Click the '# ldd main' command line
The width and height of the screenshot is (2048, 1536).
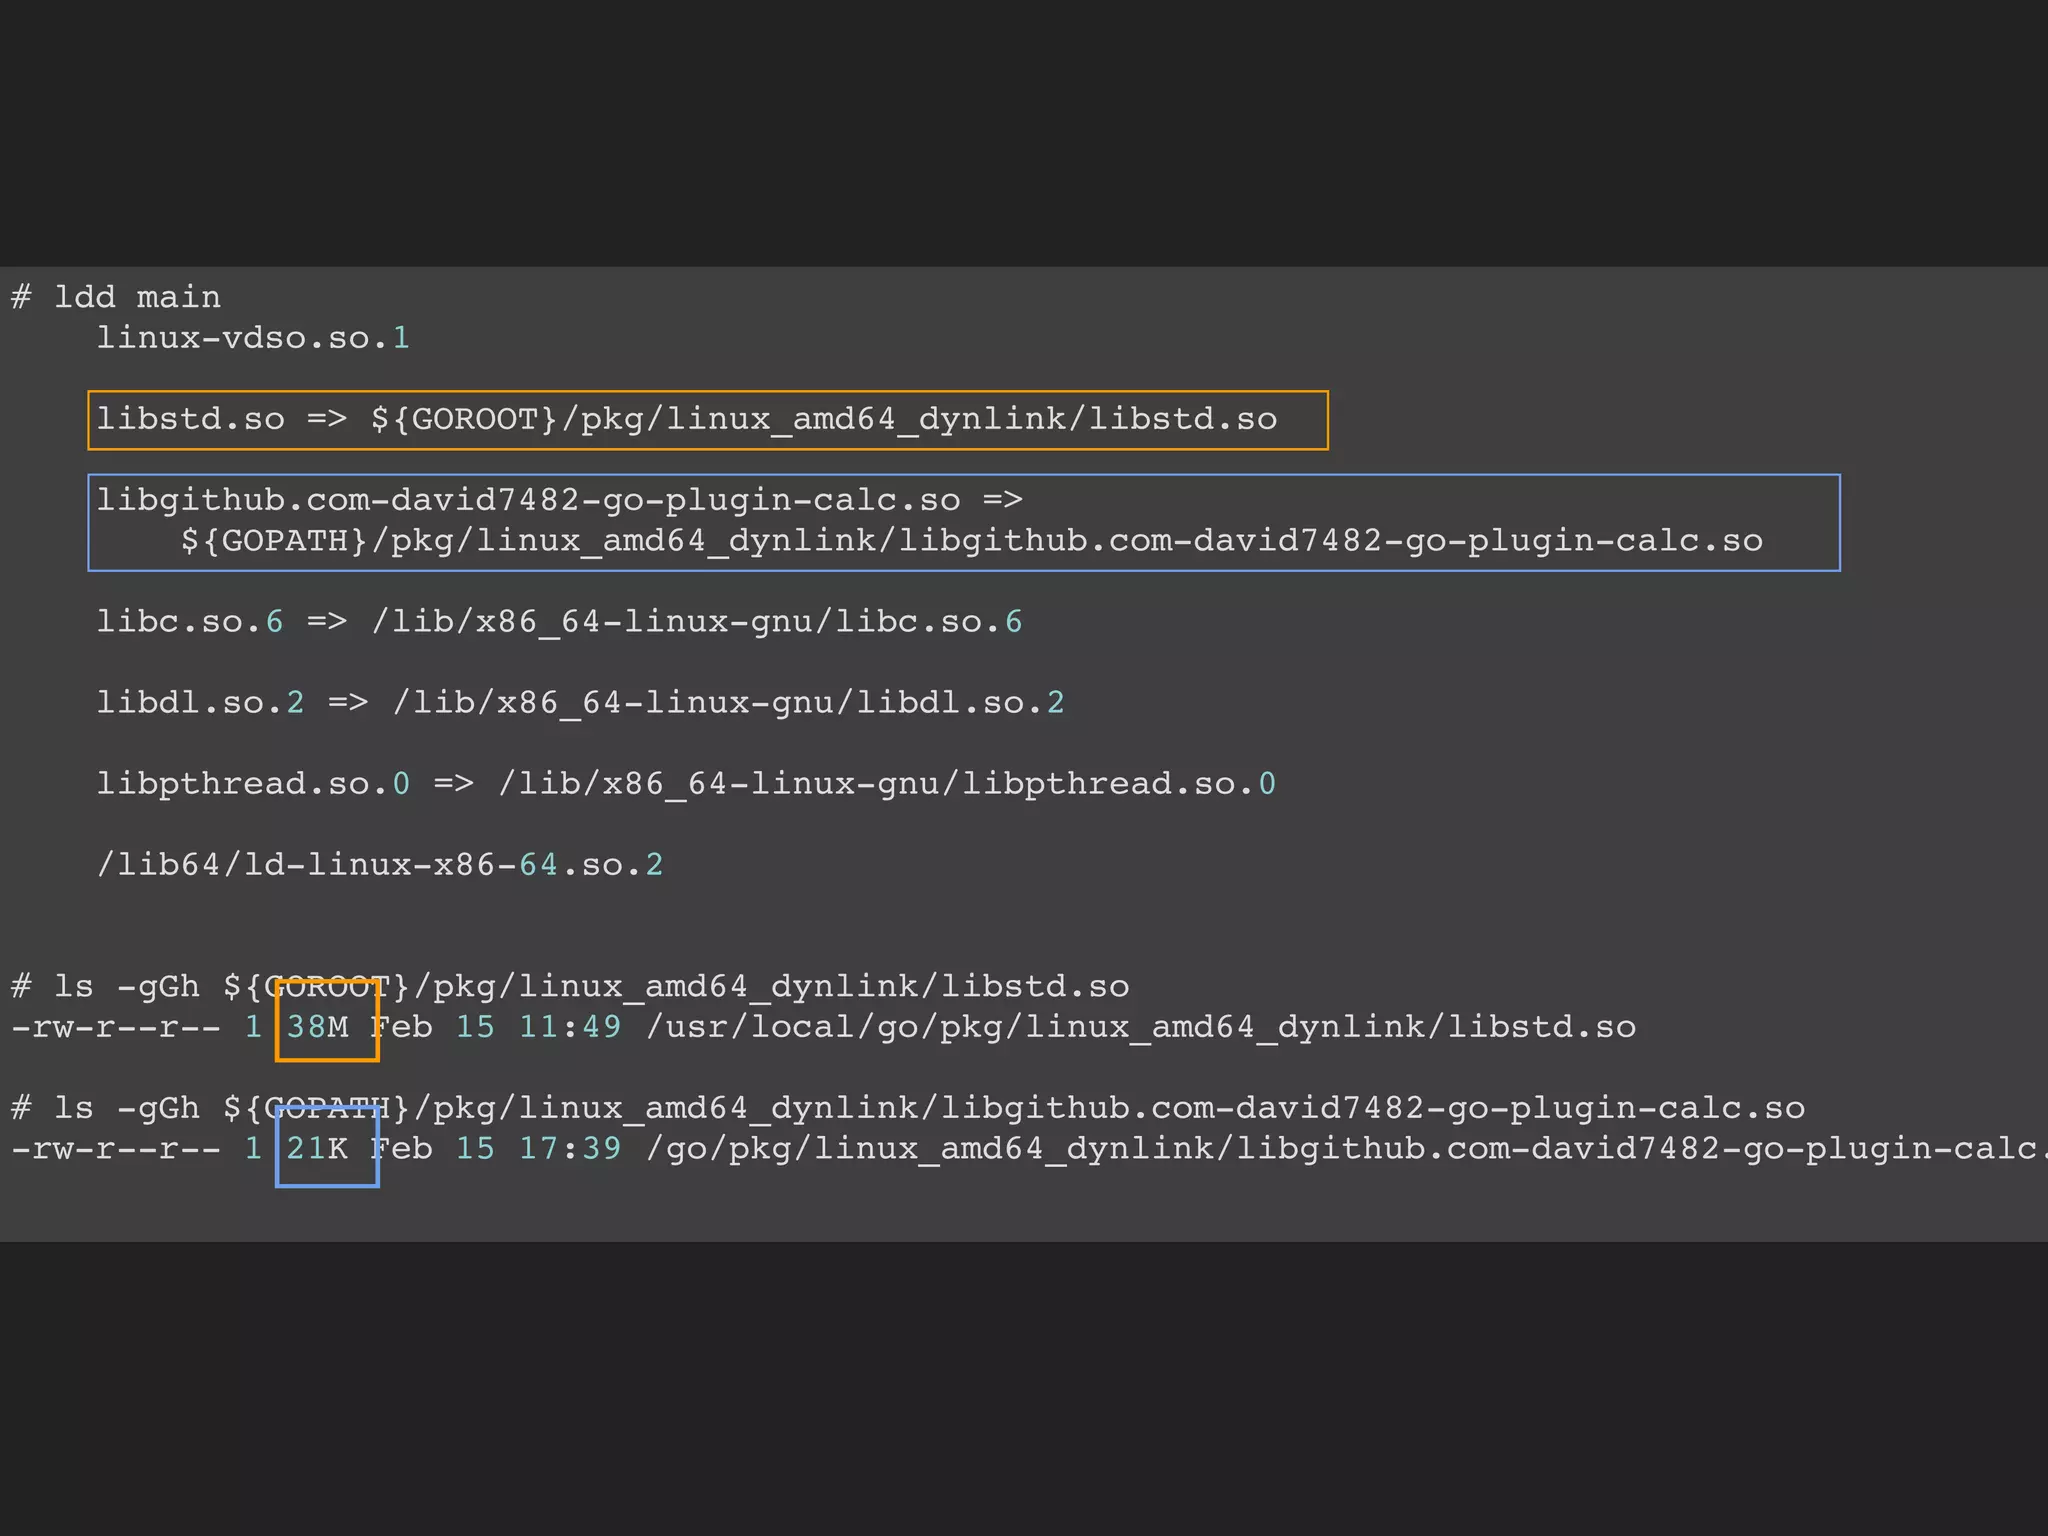click(116, 297)
